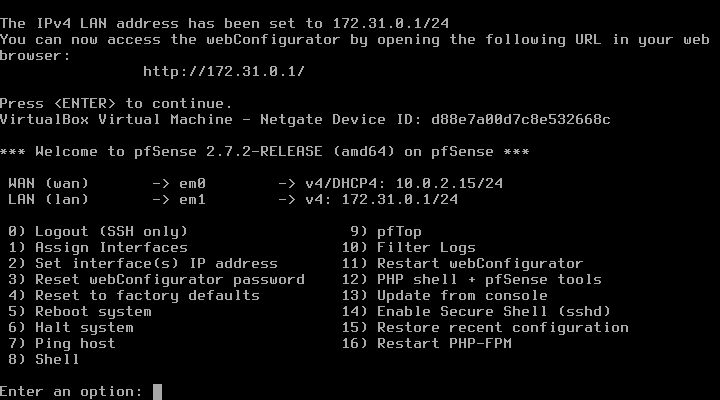Select option 6 Halt system
720x400 pixels.
[71, 328]
